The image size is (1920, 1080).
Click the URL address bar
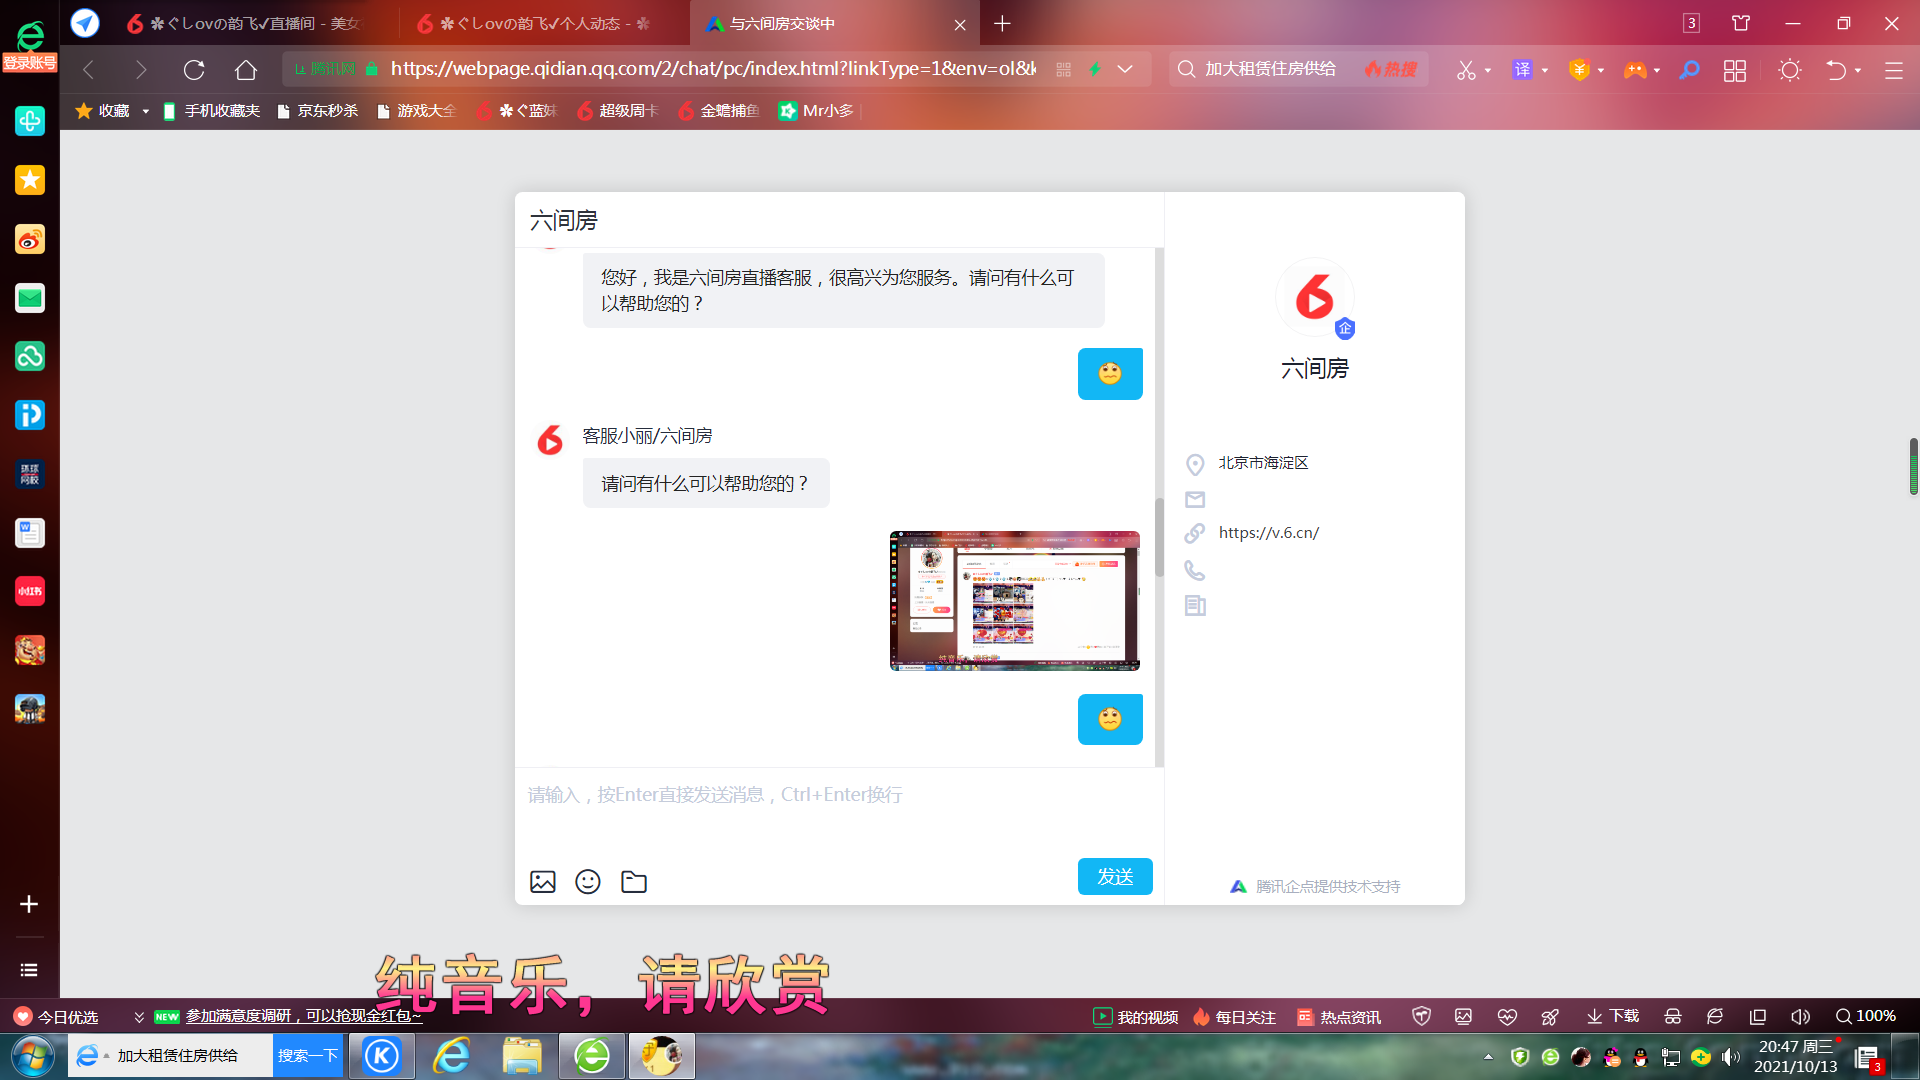pyautogui.click(x=713, y=68)
